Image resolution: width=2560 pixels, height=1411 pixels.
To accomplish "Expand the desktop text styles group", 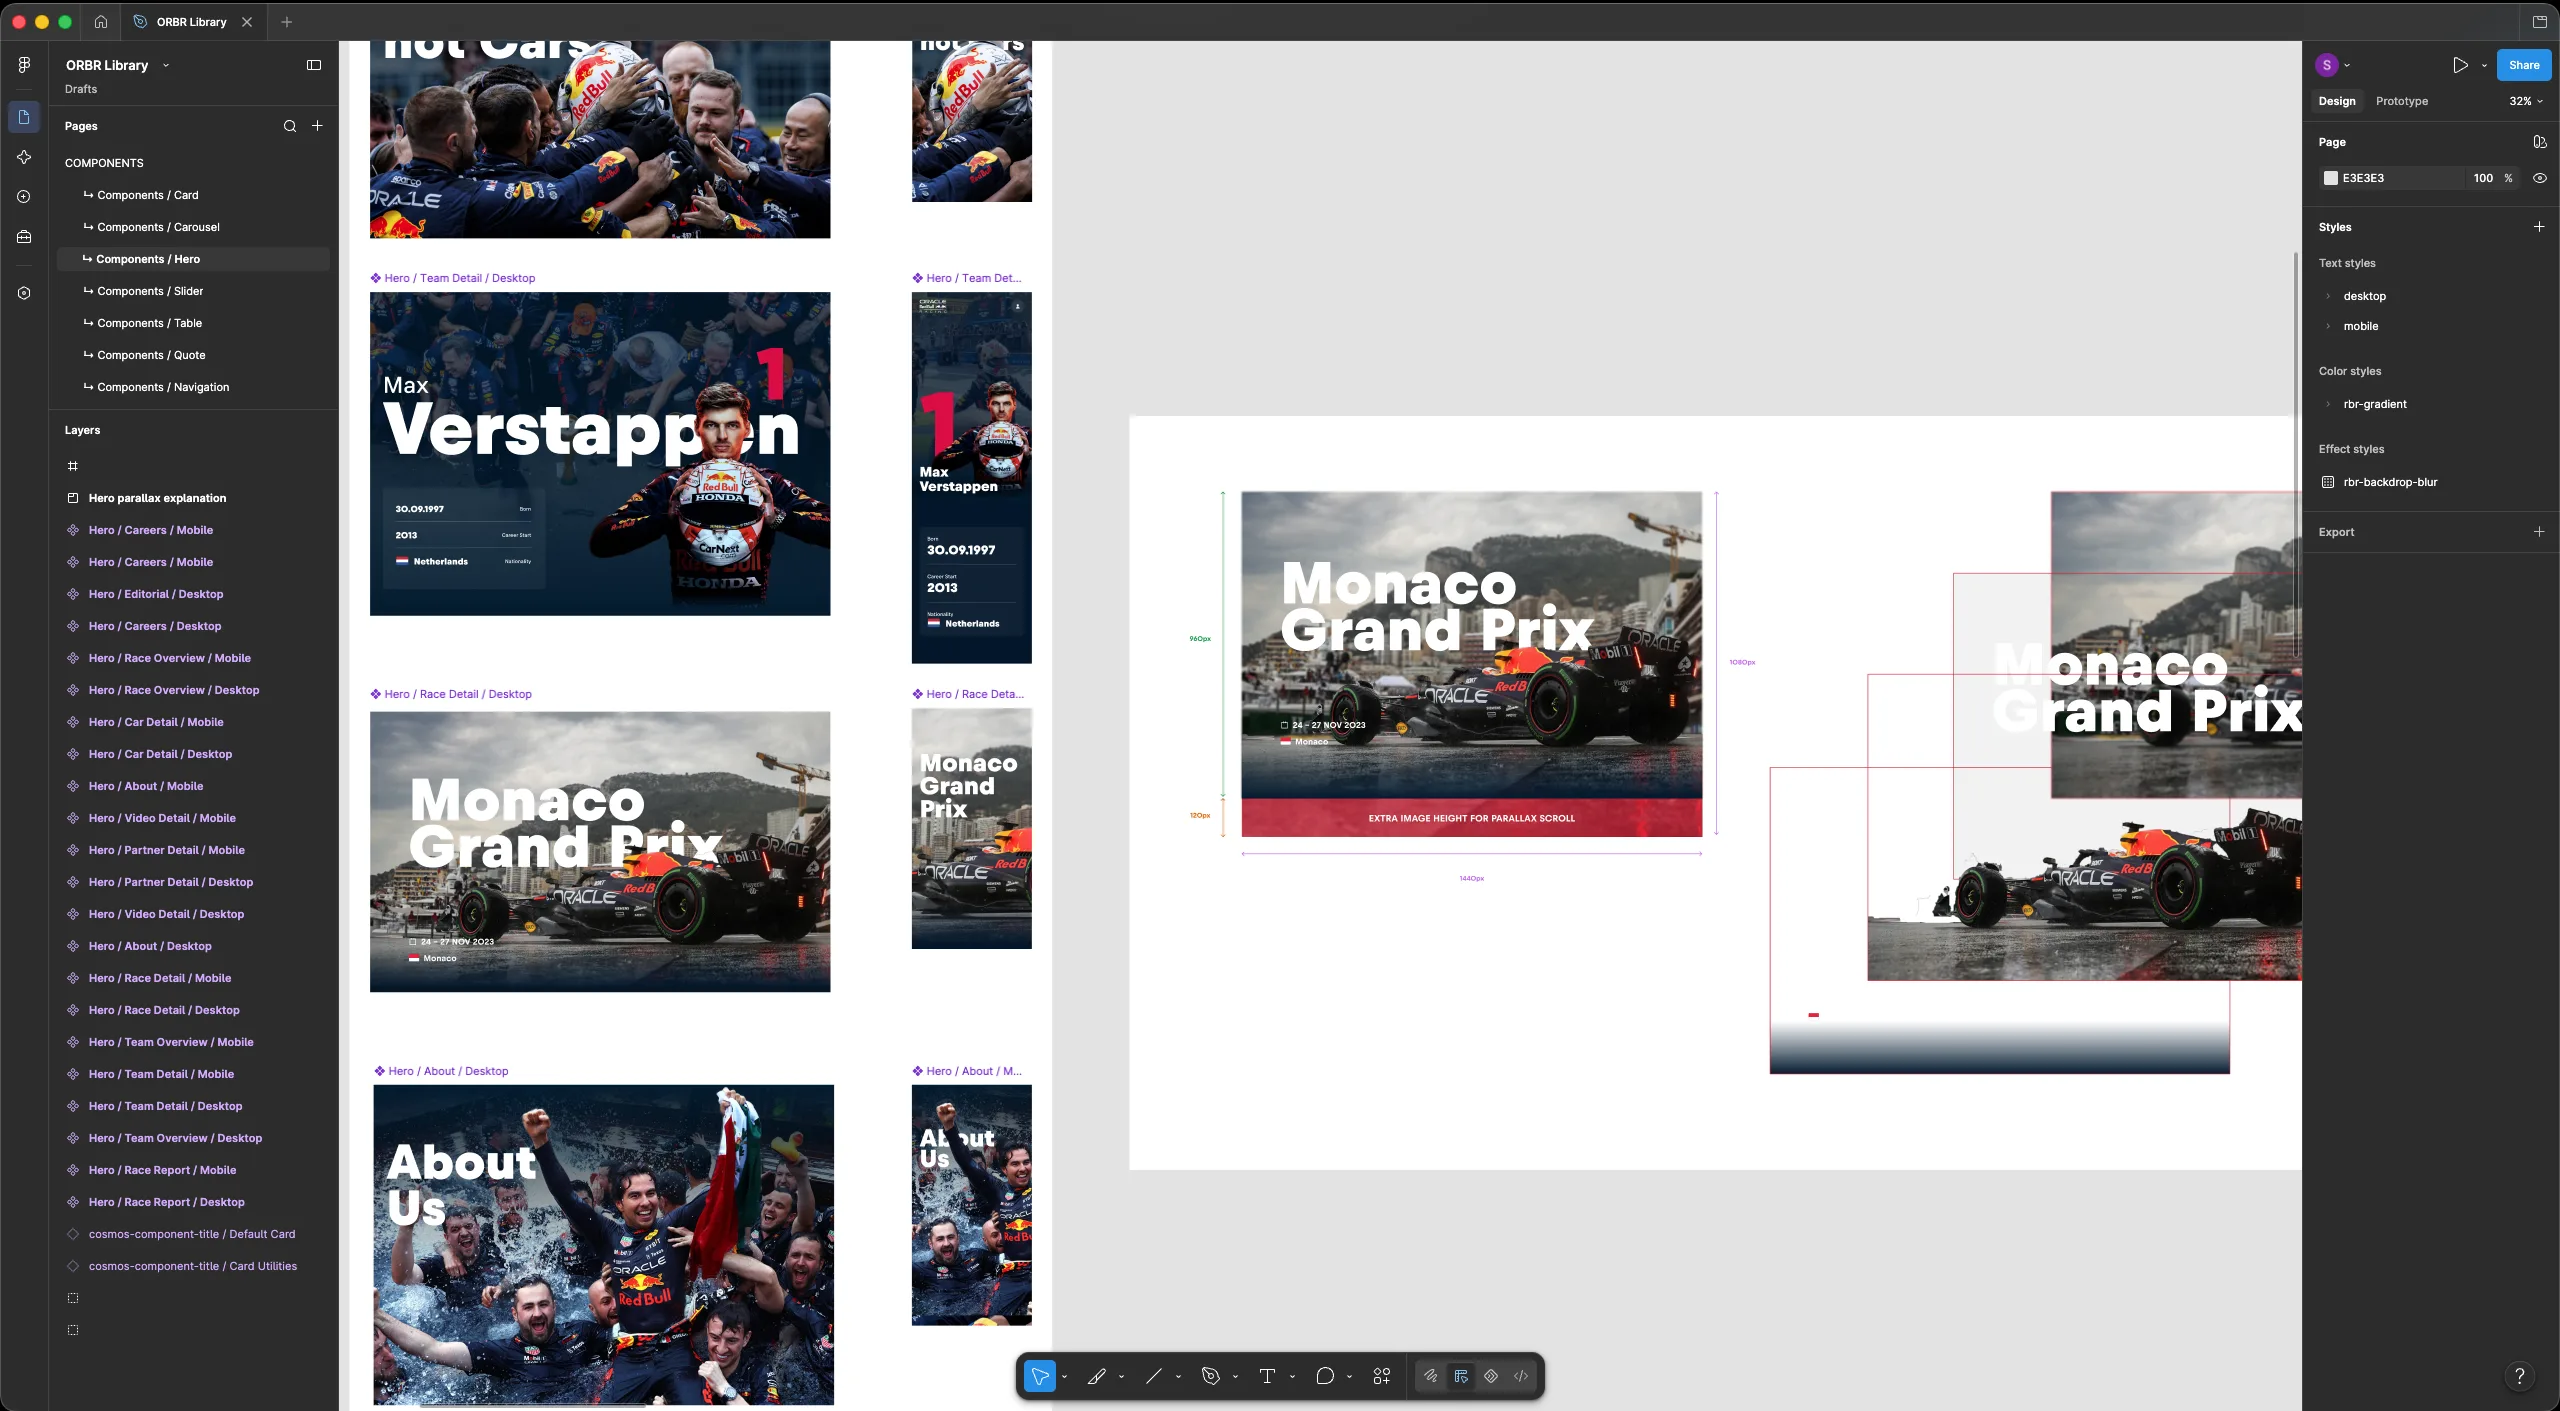I will [2328, 296].
